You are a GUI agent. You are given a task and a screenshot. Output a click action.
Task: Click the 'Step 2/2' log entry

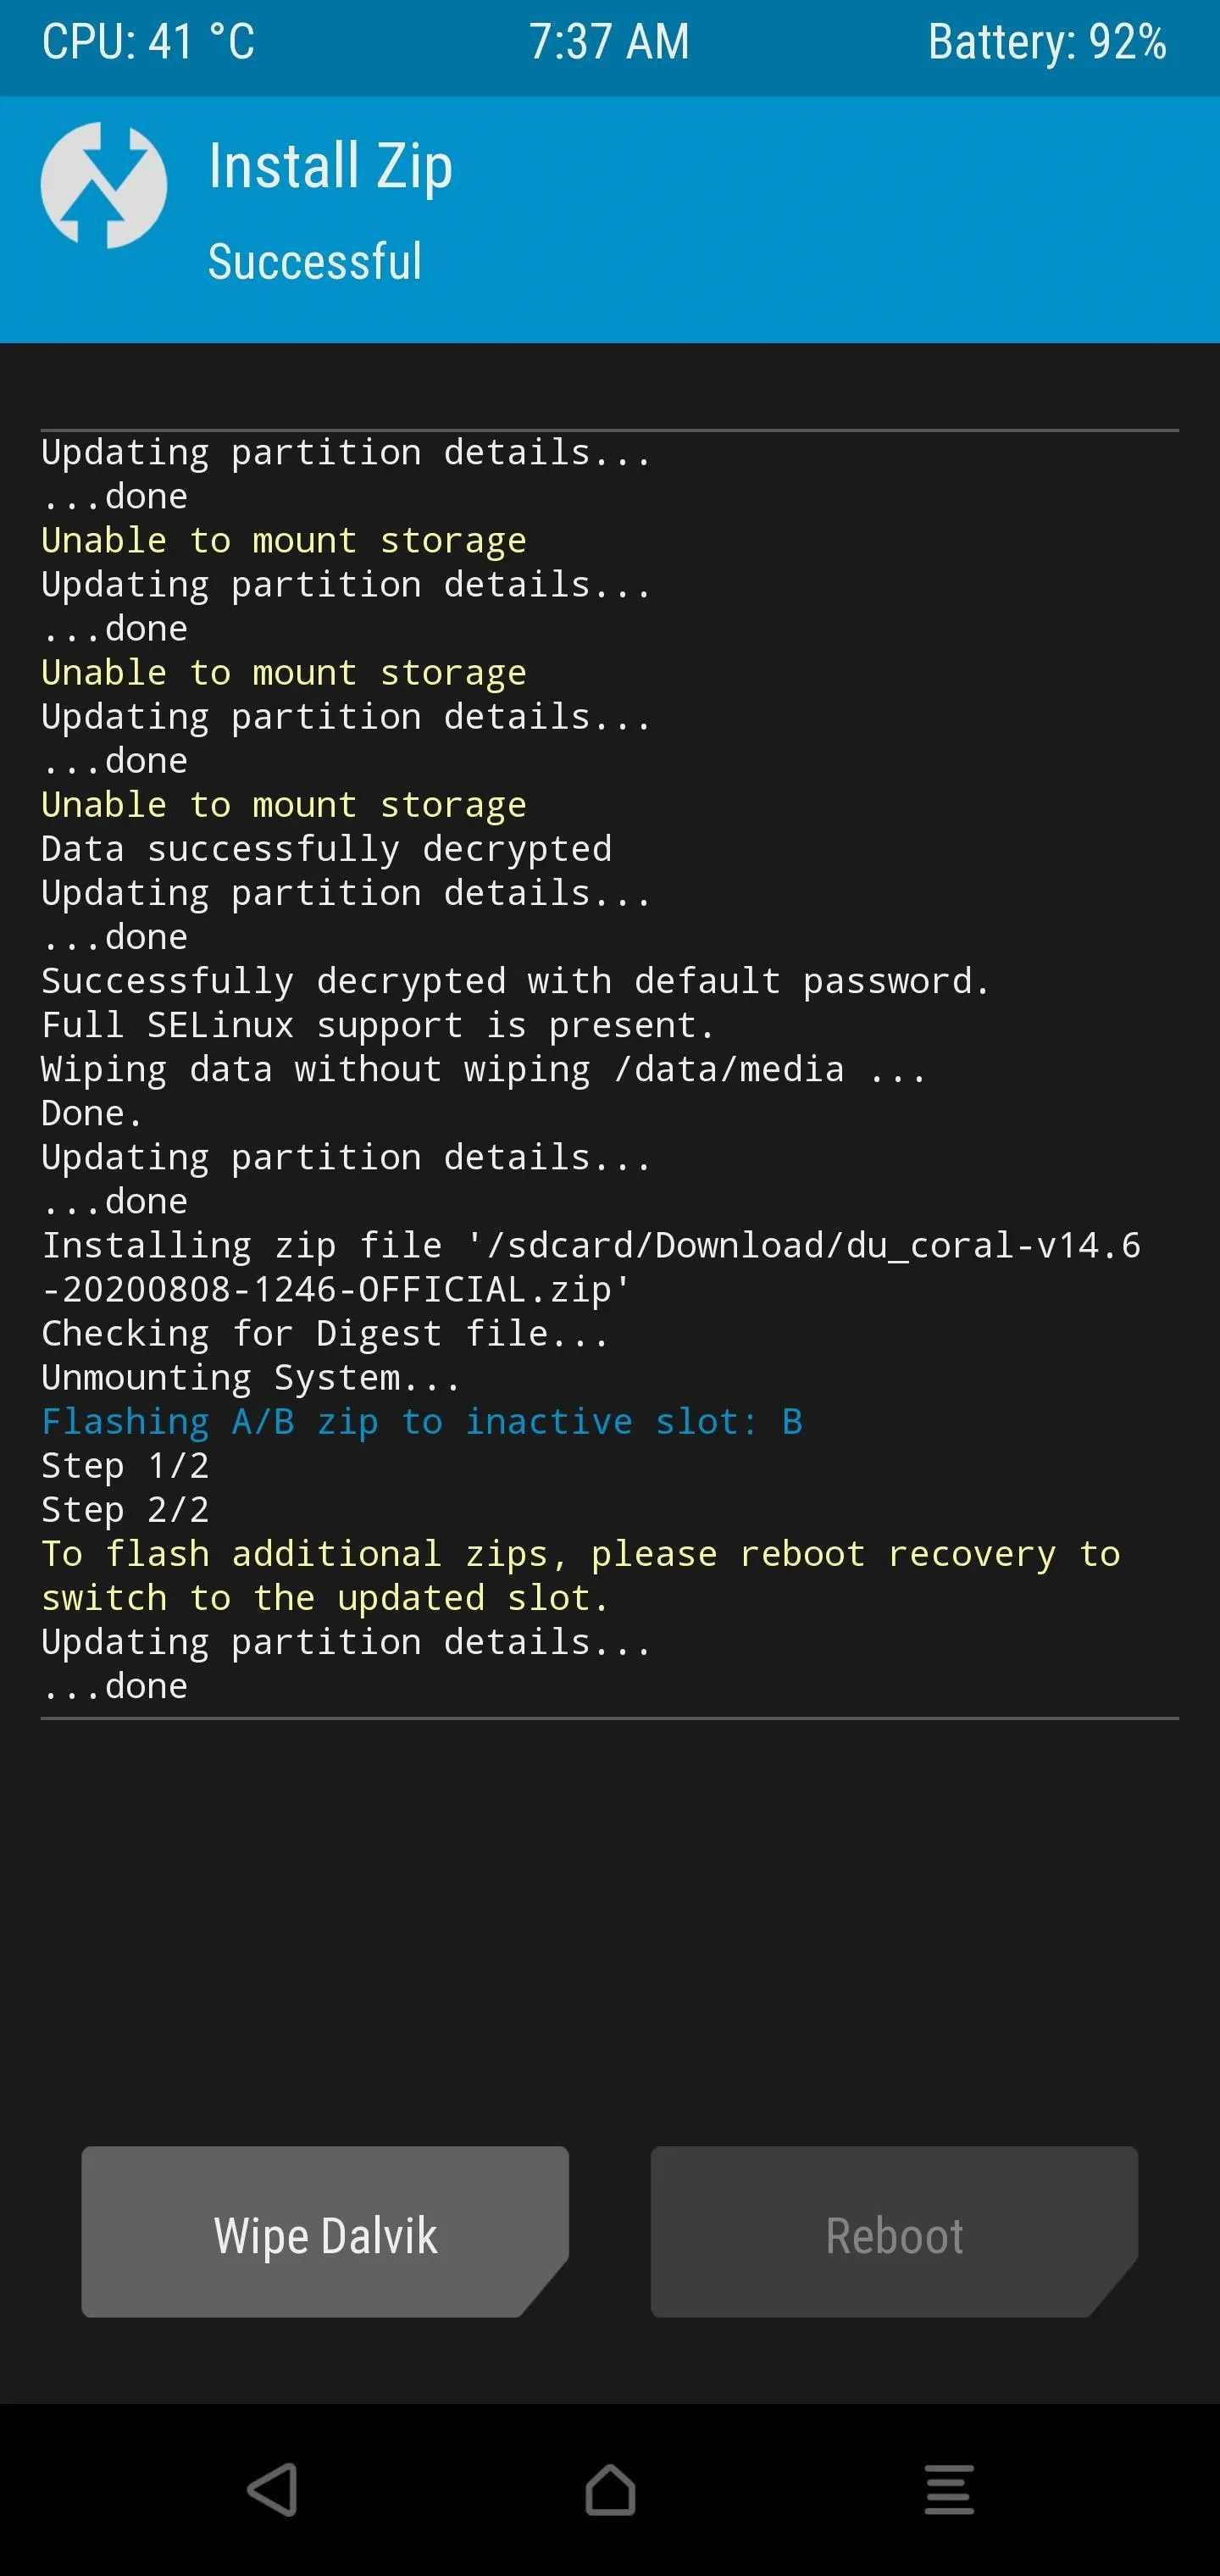pyautogui.click(x=125, y=1509)
